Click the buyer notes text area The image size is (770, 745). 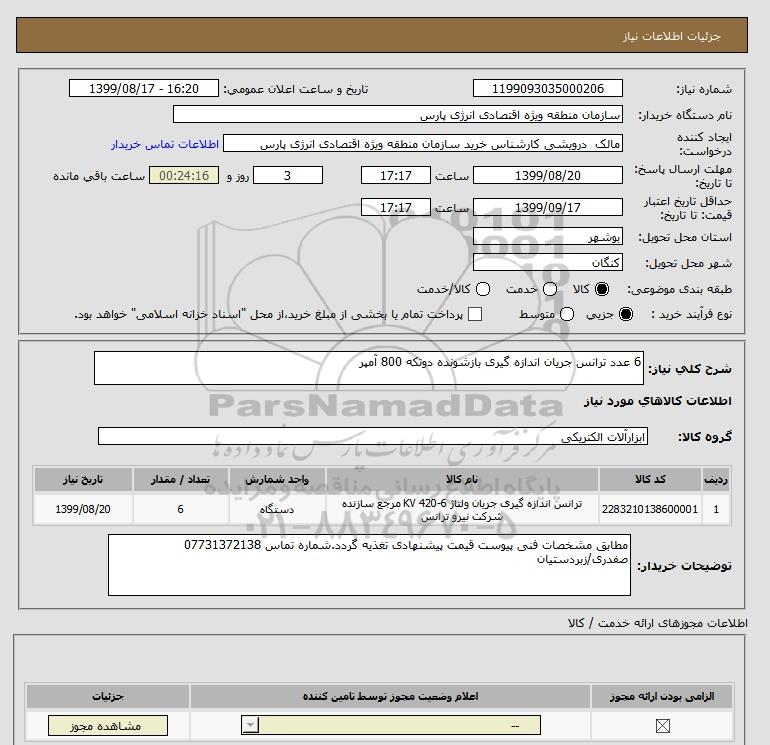click(369, 565)
